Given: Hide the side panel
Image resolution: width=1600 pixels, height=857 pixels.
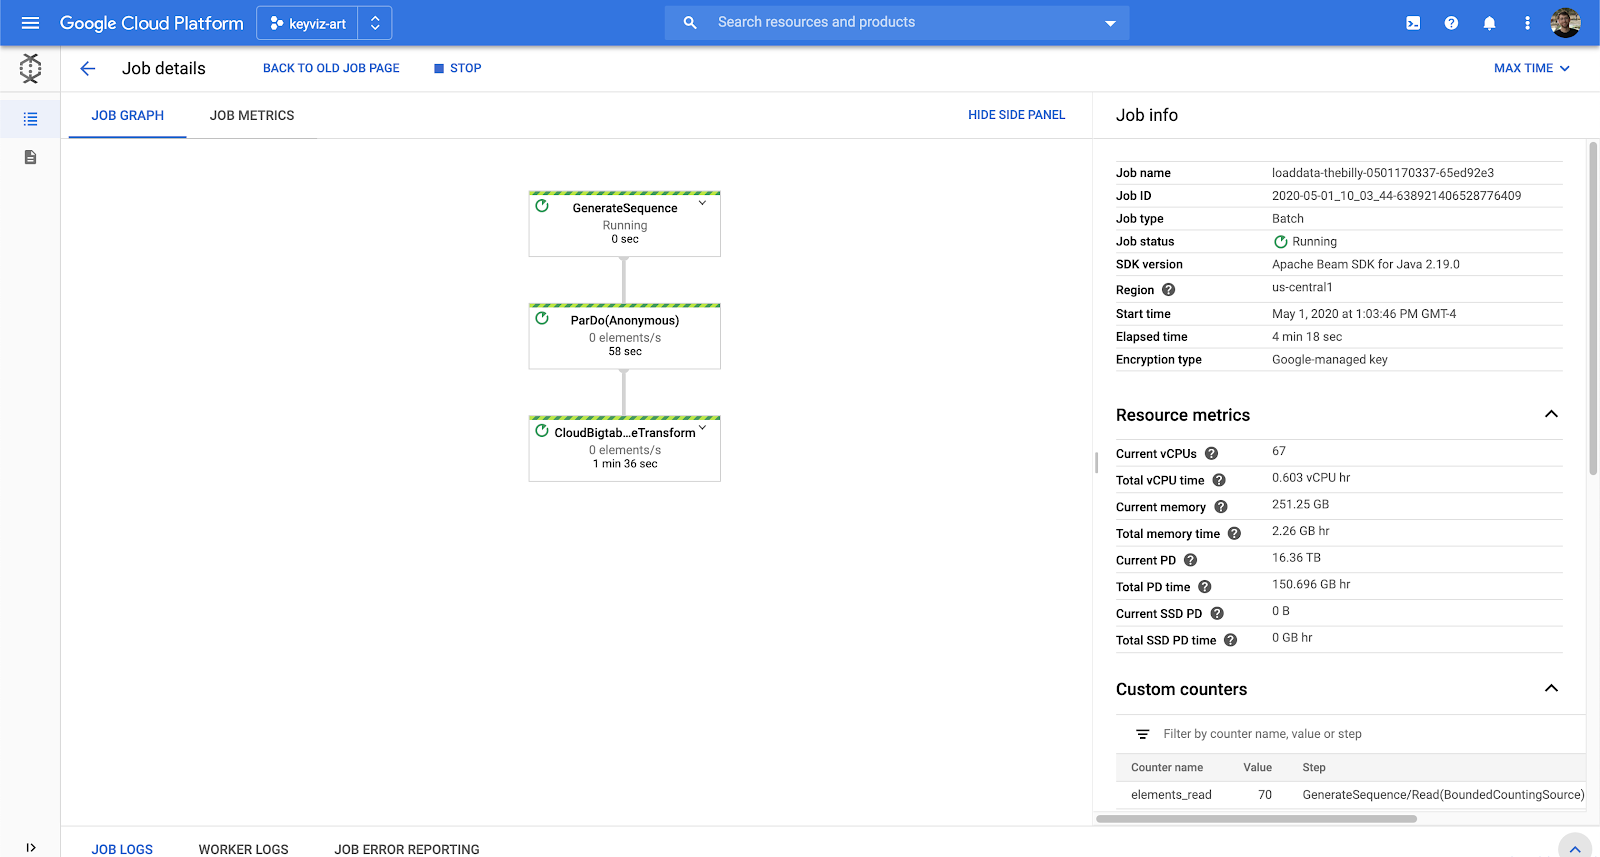Looking at the screenshot, I should click(x=1016, y=115).
